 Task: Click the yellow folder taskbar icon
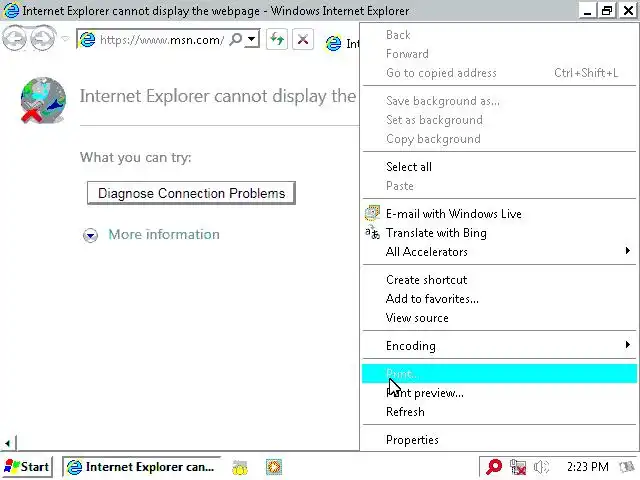pyautogui.click(x=240, y=467)
